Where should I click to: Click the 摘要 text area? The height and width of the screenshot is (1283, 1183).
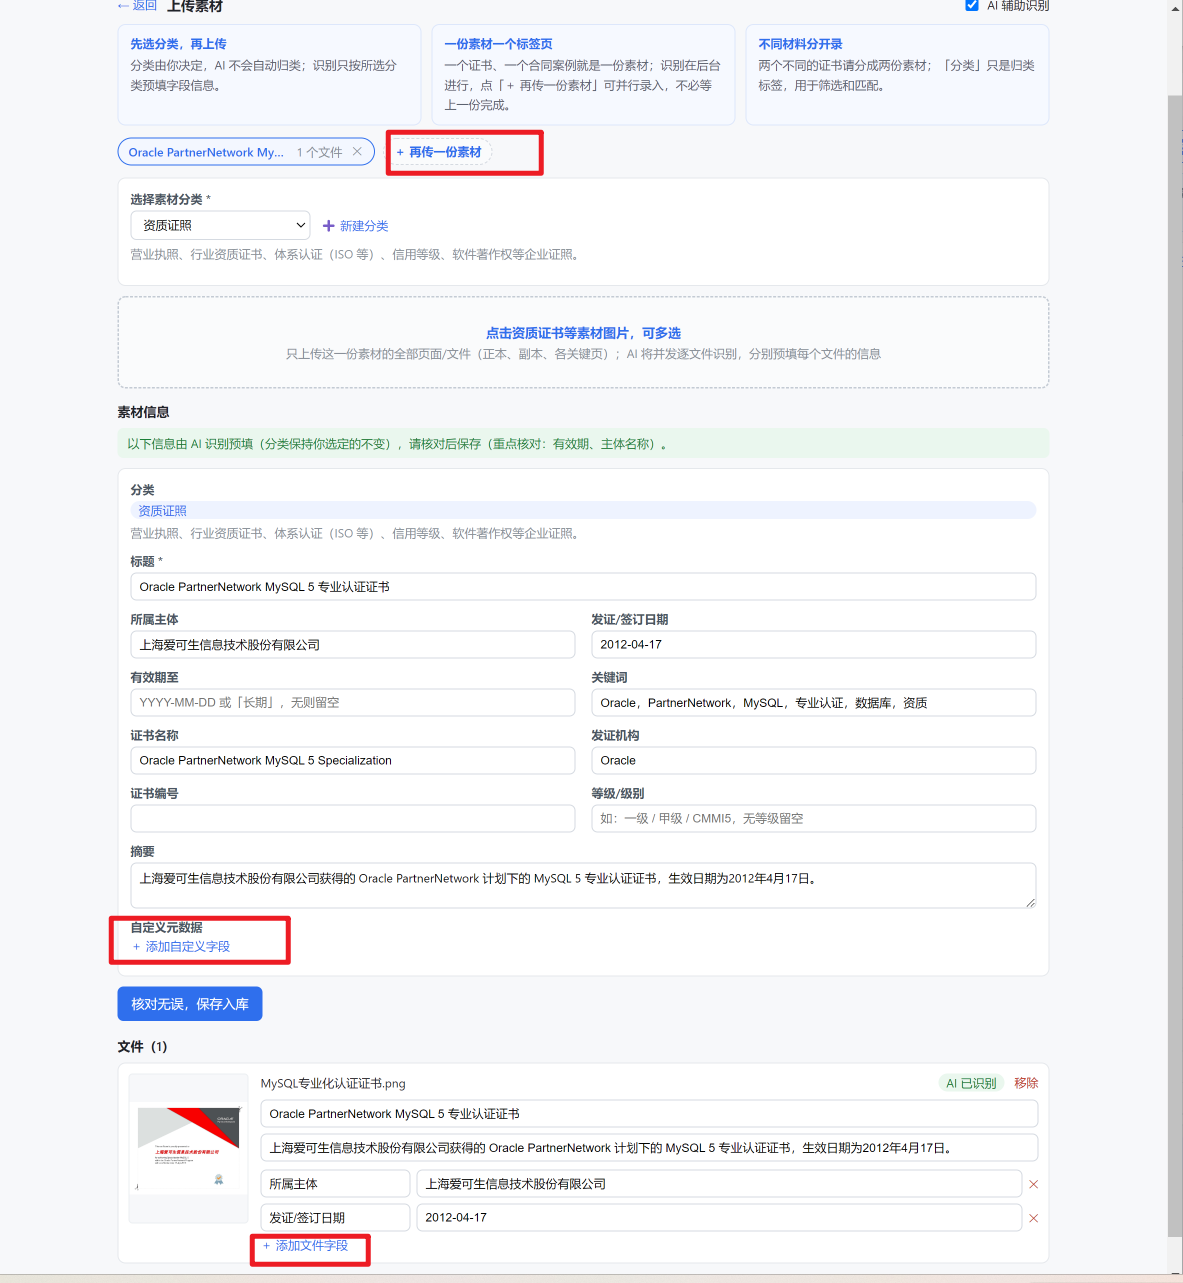583,886
